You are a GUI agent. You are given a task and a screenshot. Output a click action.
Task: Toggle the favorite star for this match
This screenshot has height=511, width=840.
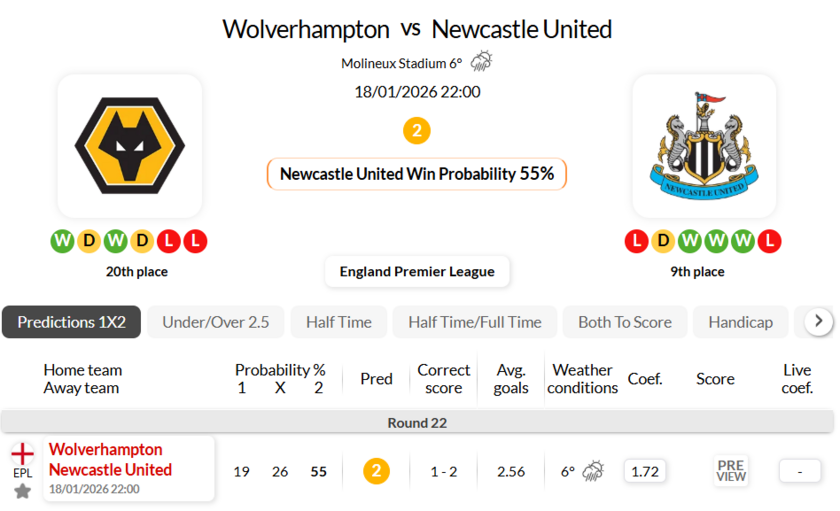click(22, 491)
